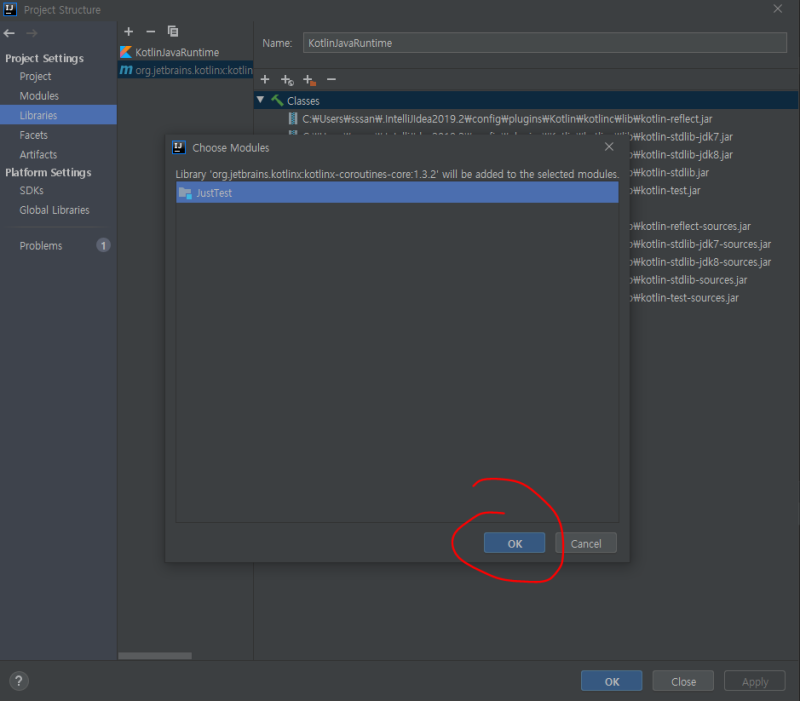
Task: Open help with the question mark button
Action: [19, 681]
